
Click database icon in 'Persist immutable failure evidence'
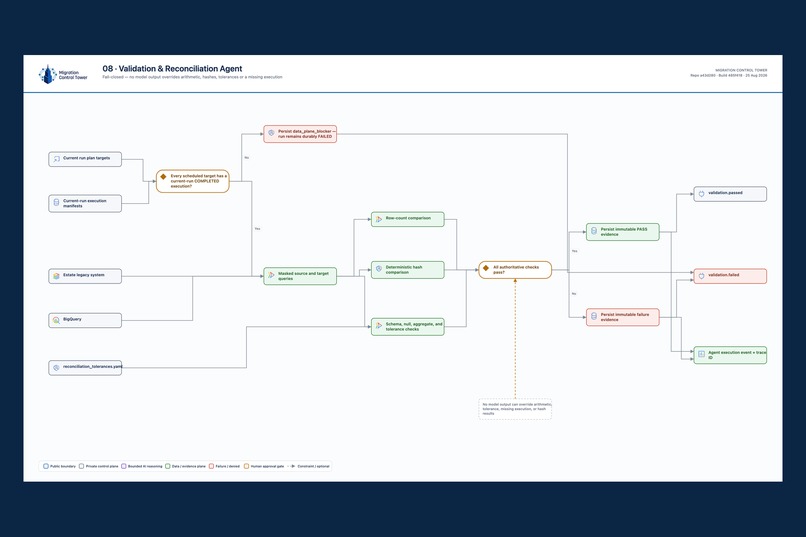pos(594,317)
